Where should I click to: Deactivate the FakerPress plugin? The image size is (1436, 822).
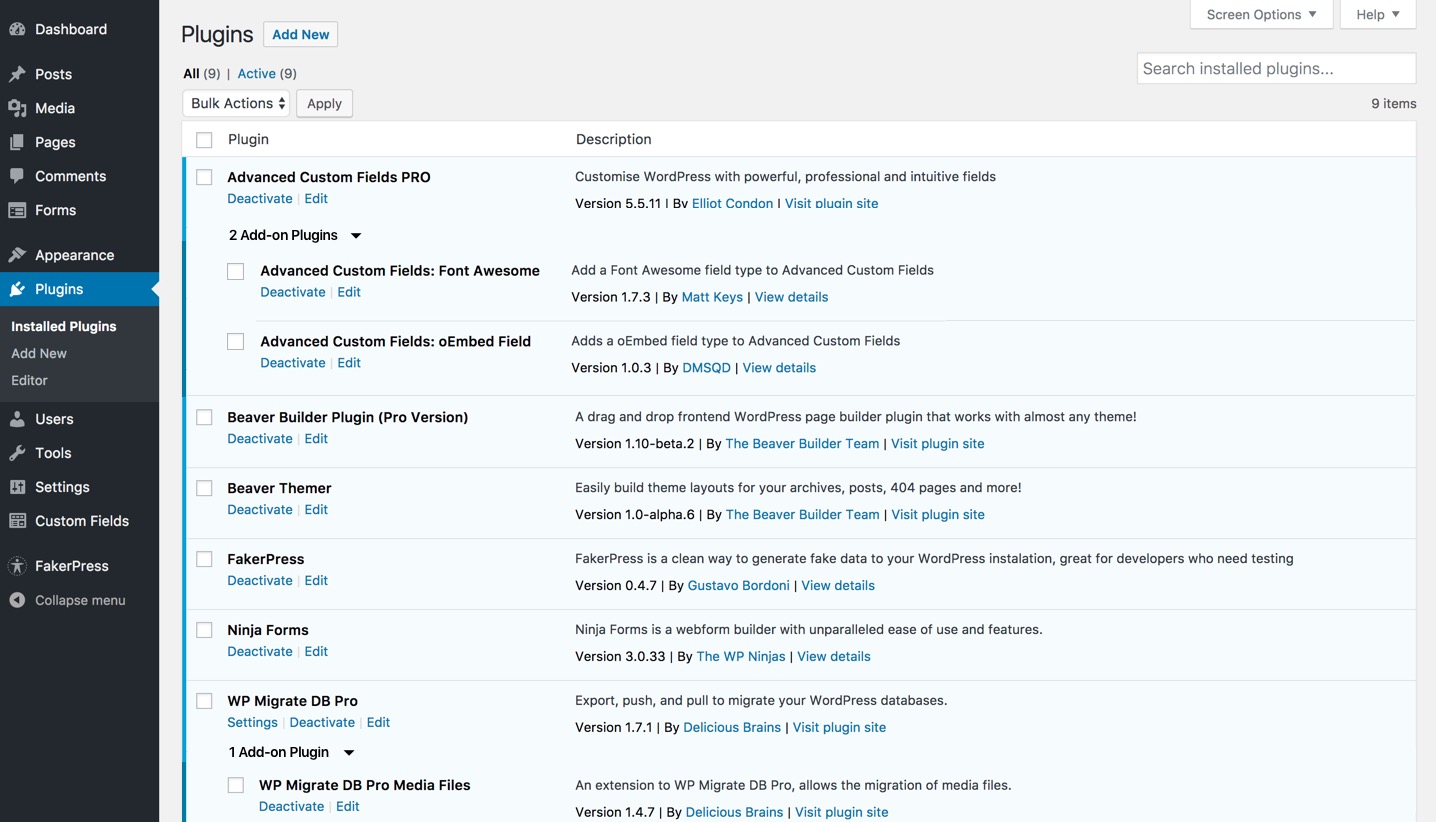(x=260, y=580)
